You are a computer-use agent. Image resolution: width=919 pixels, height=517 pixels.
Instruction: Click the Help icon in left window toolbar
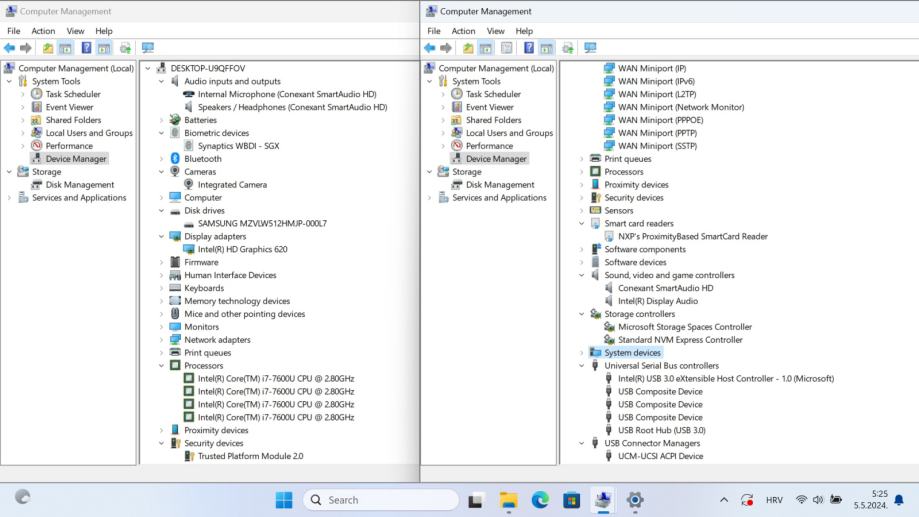click(x=86, y=48)
